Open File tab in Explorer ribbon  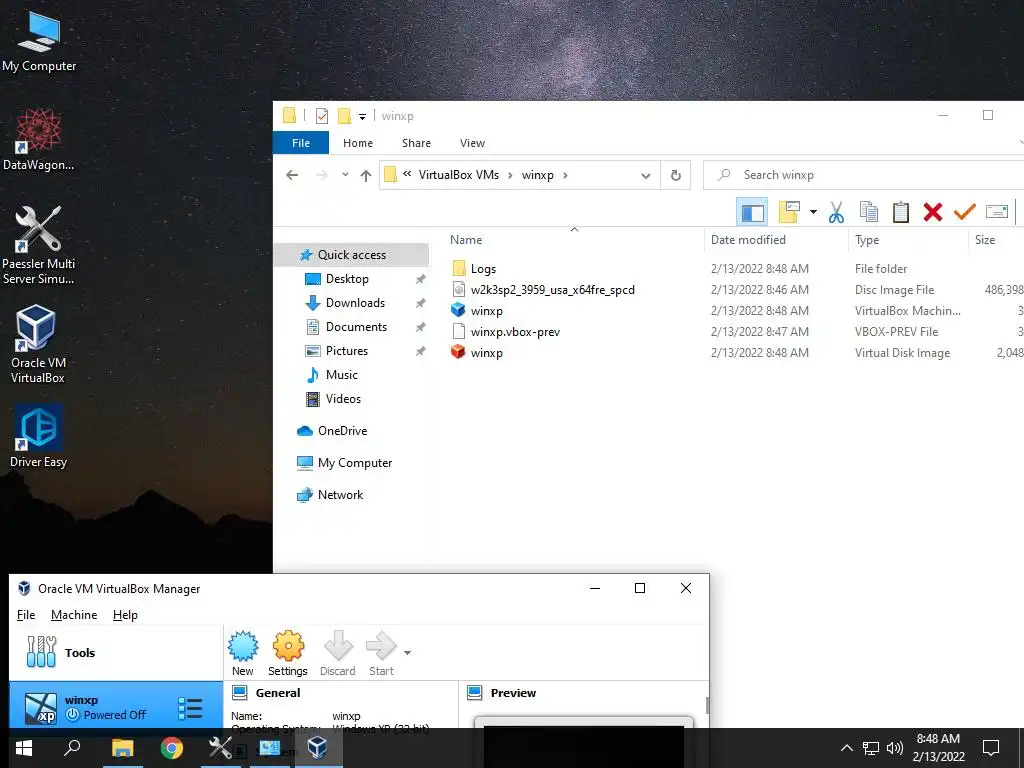pos(300,143)
